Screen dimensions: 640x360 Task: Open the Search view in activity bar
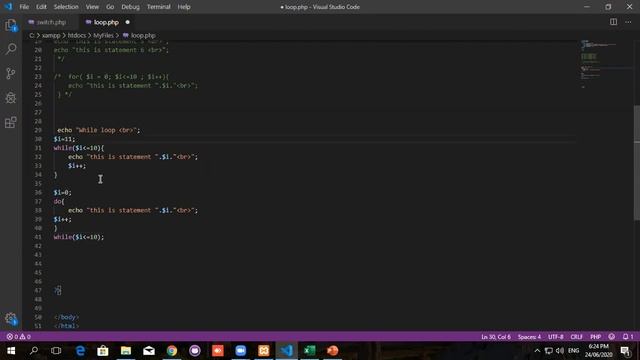(11, 49)
